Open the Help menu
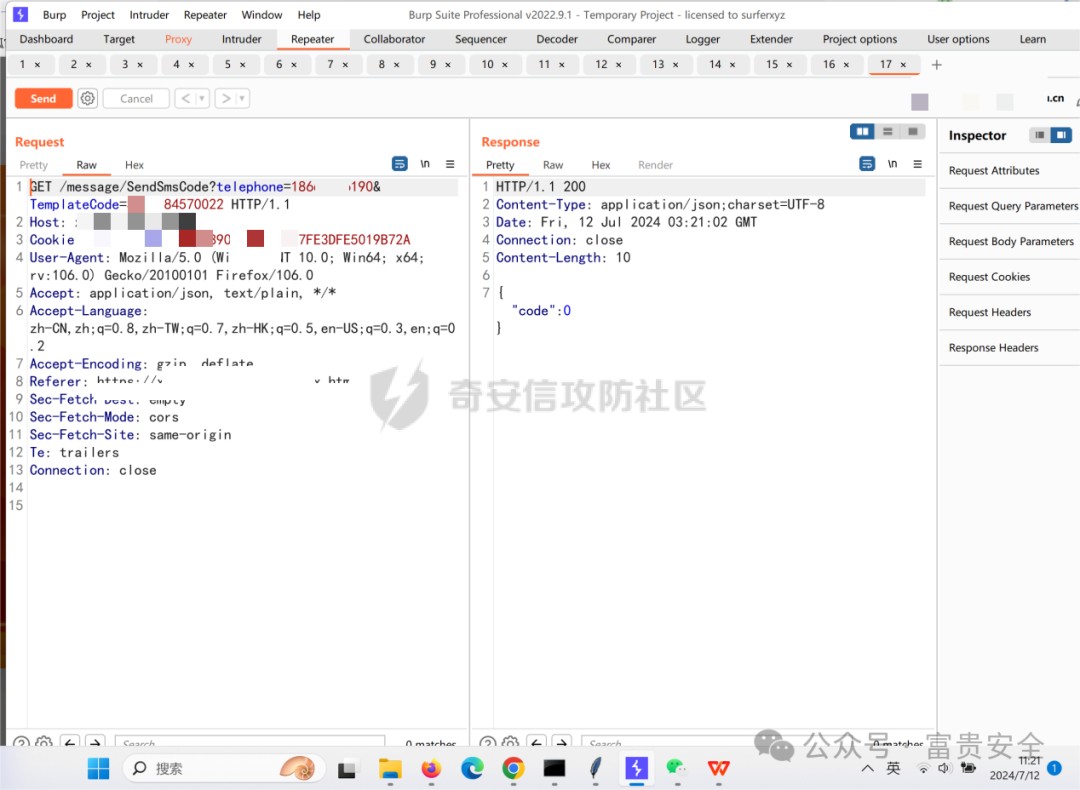This screenshot has height=790, width=1080. [309, 14]
